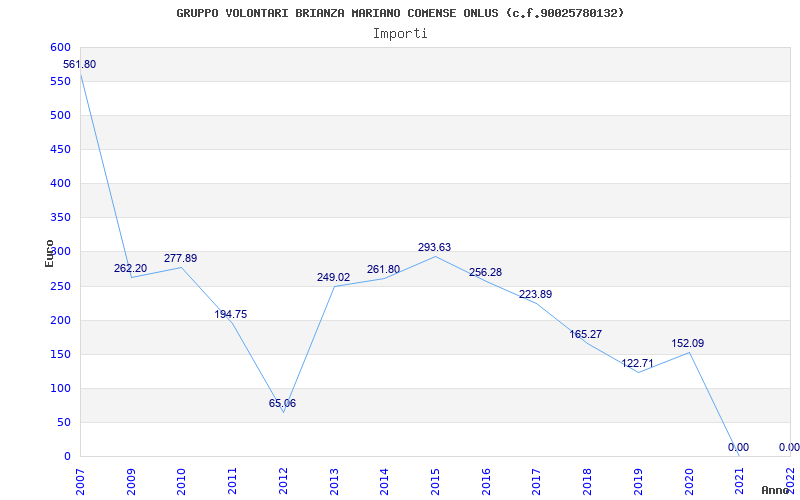This screenshot has width=800, height=500.
Task: Select data label 256.28
Action: 485,272
